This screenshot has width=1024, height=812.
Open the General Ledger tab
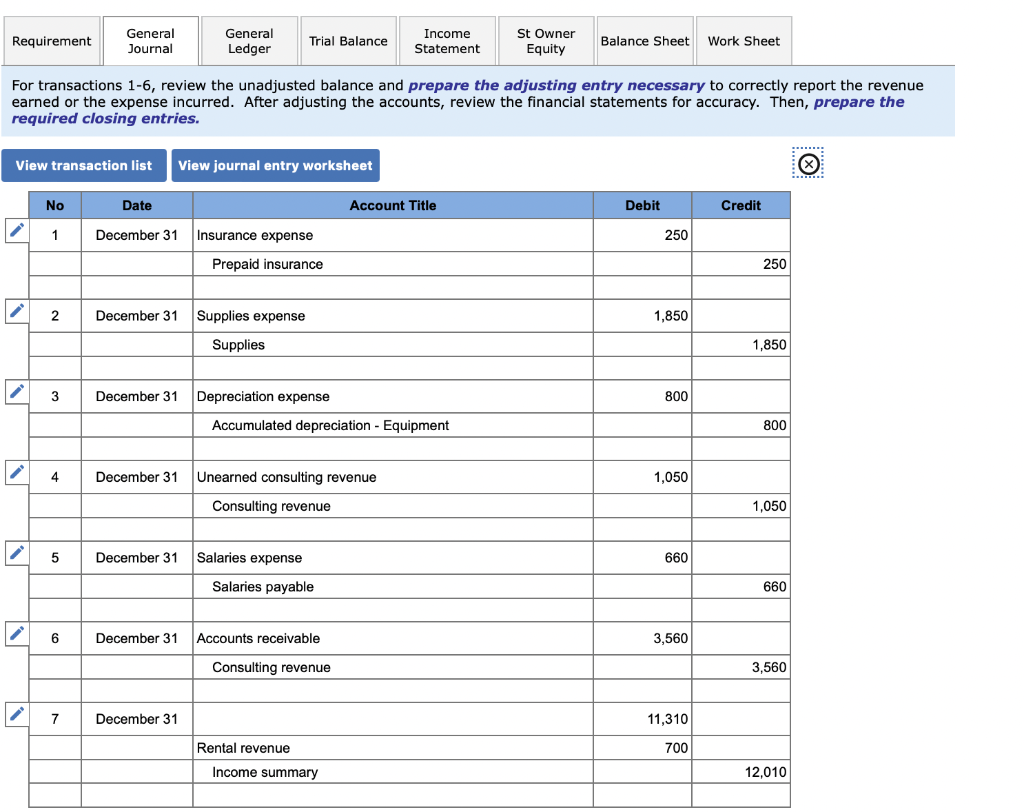[x=249, y=40]
